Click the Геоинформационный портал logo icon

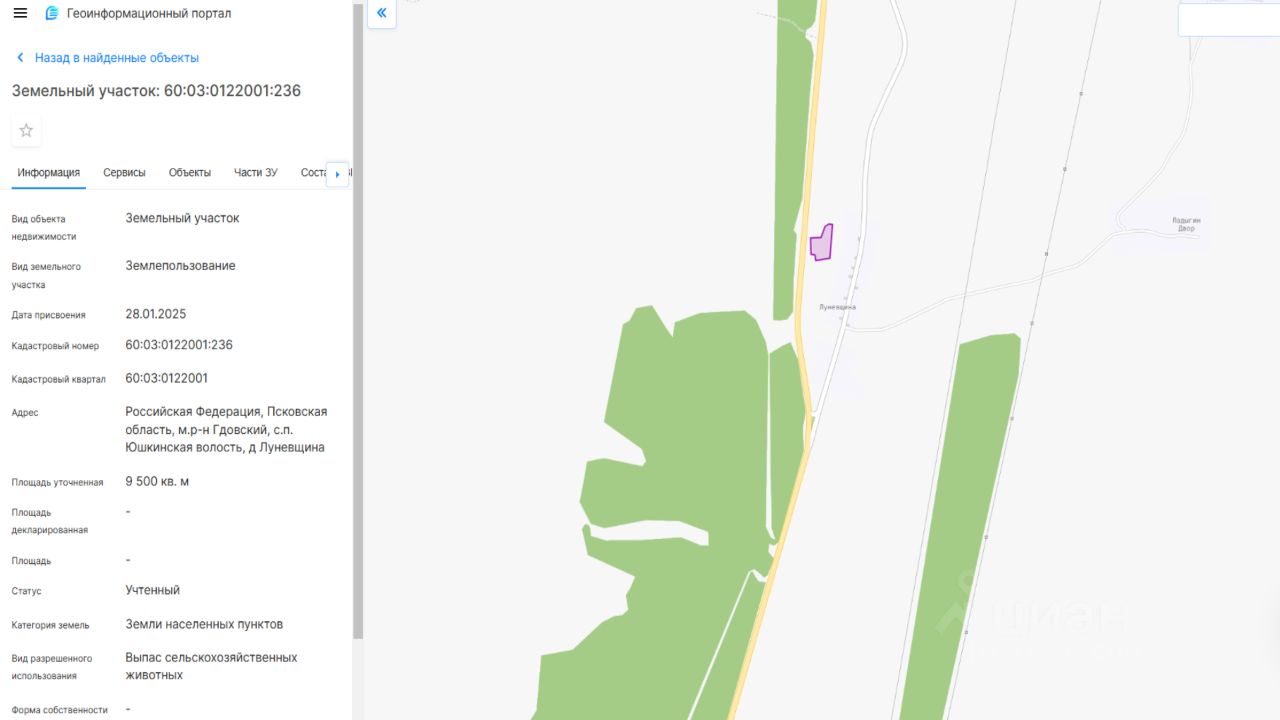(52, 13)
